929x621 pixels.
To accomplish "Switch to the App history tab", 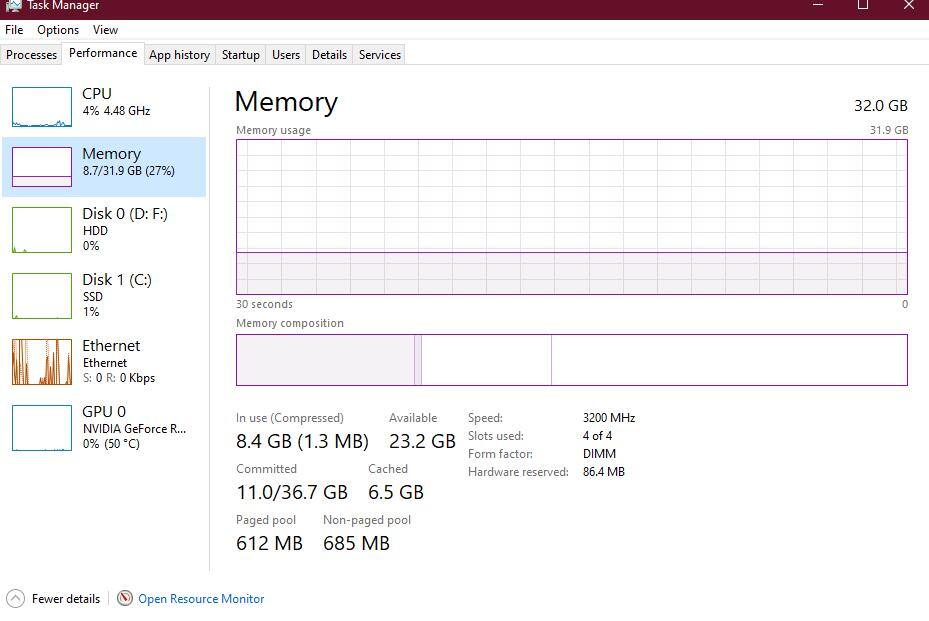I will tap(179, 55).
